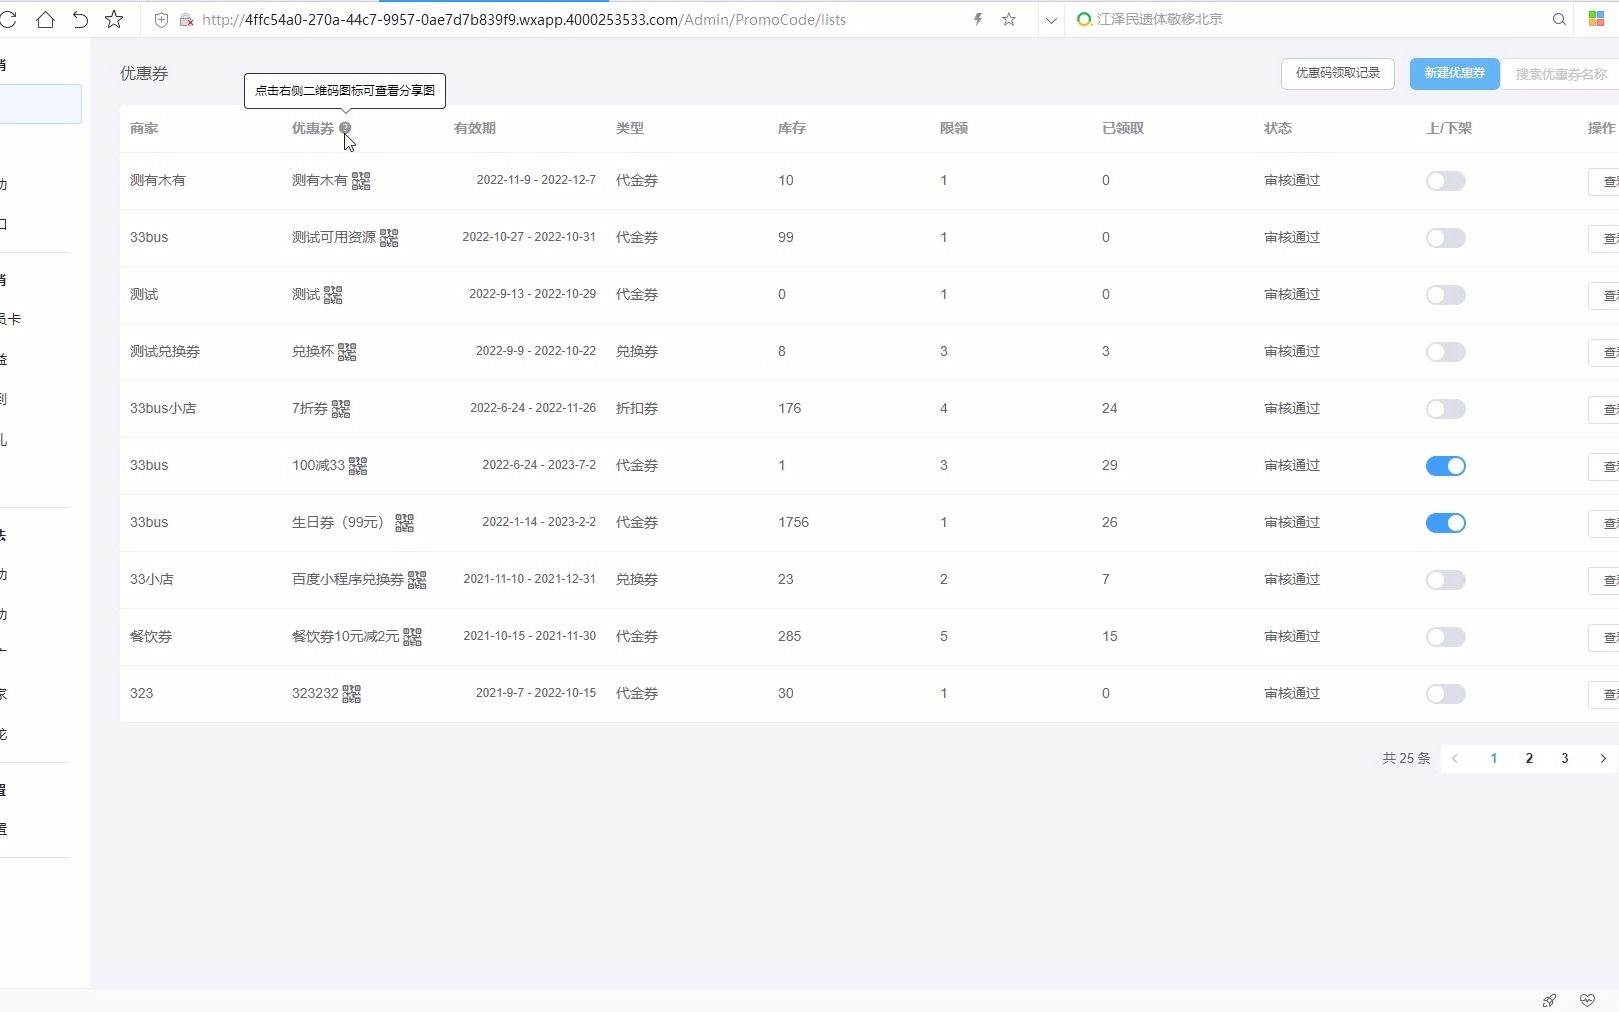This screenshot has height=1012, width=1619.
Task: Open colorful apps grid icon
Action: [1596, 19]
